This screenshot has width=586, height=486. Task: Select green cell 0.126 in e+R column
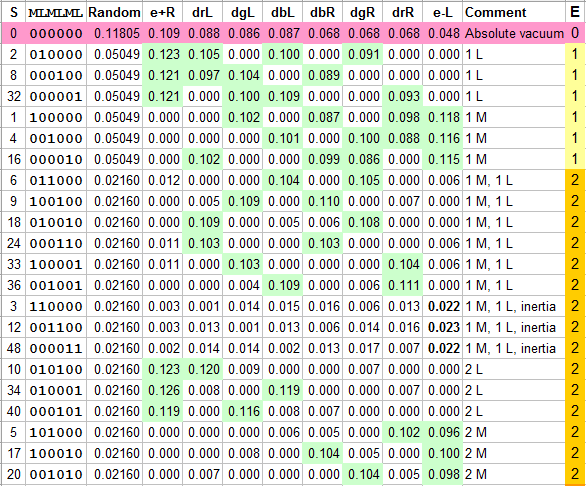163,390
